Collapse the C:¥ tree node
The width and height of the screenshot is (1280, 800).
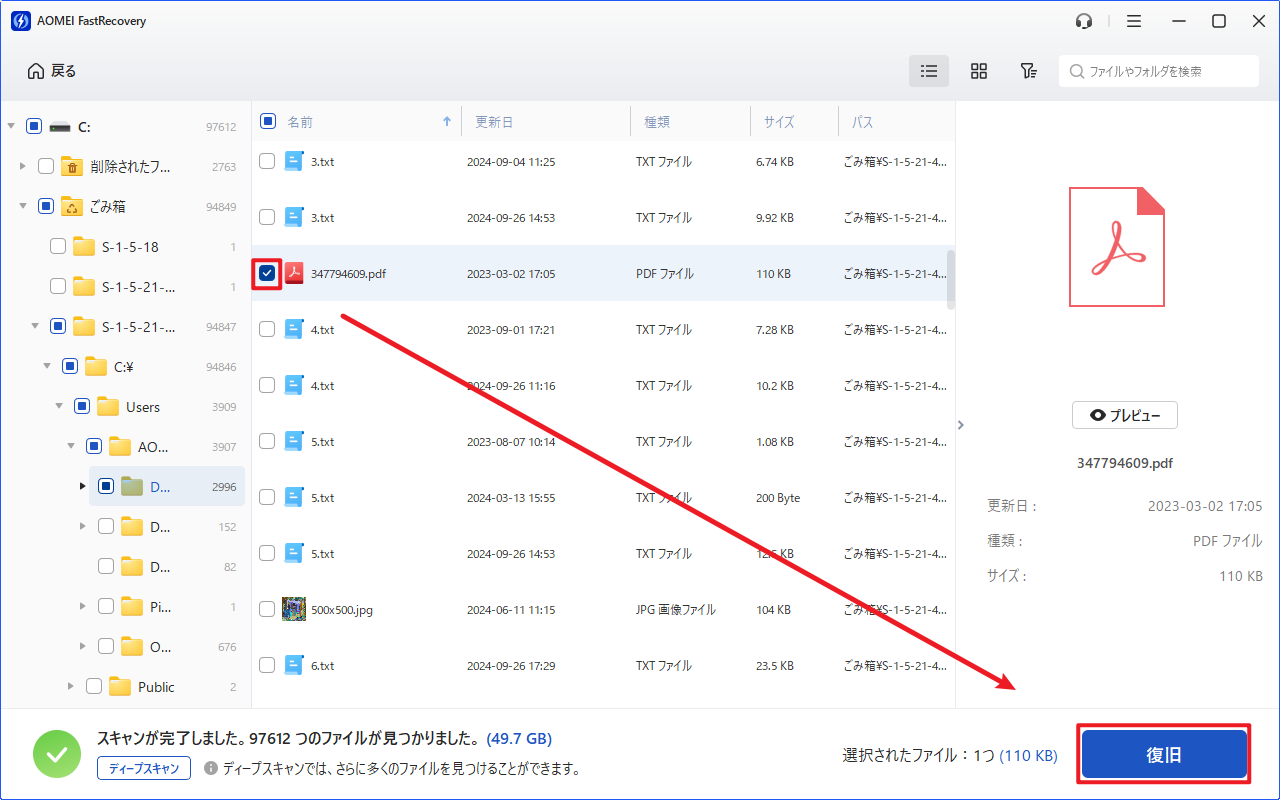click(47, 367)
